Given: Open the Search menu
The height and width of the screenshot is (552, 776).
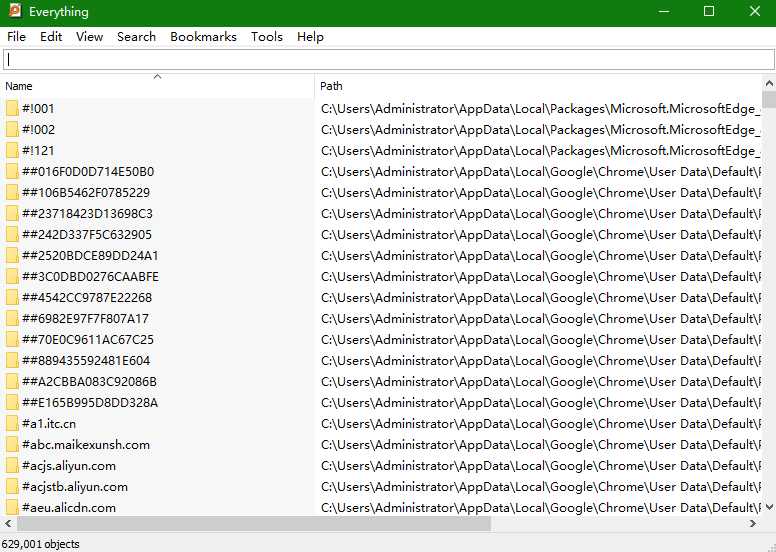Looking at the screenshot, I should click(137, 37).
